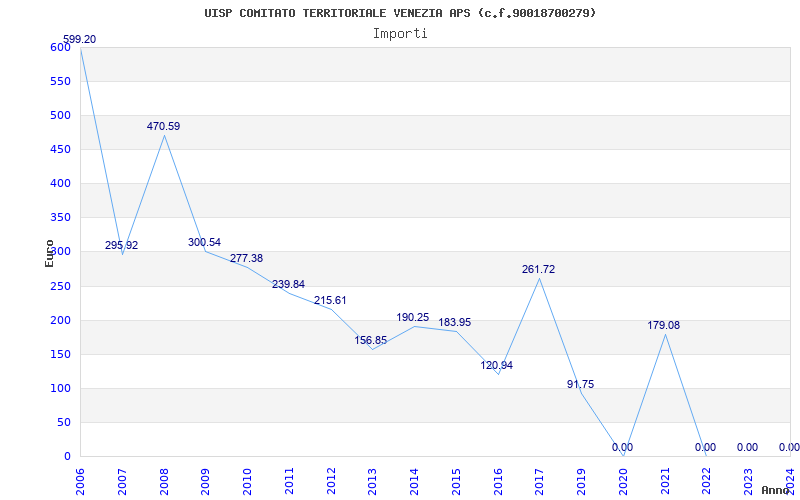The height and width of the screenshot is (500, 800).
Task: Click the 600 y-axis tick label
Action: [60, 47]
